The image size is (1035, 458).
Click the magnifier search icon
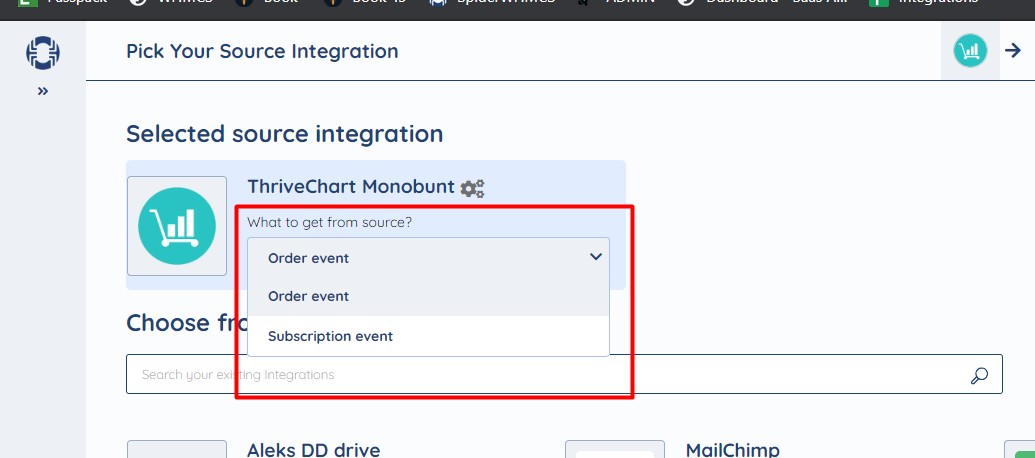click(979, 376)
